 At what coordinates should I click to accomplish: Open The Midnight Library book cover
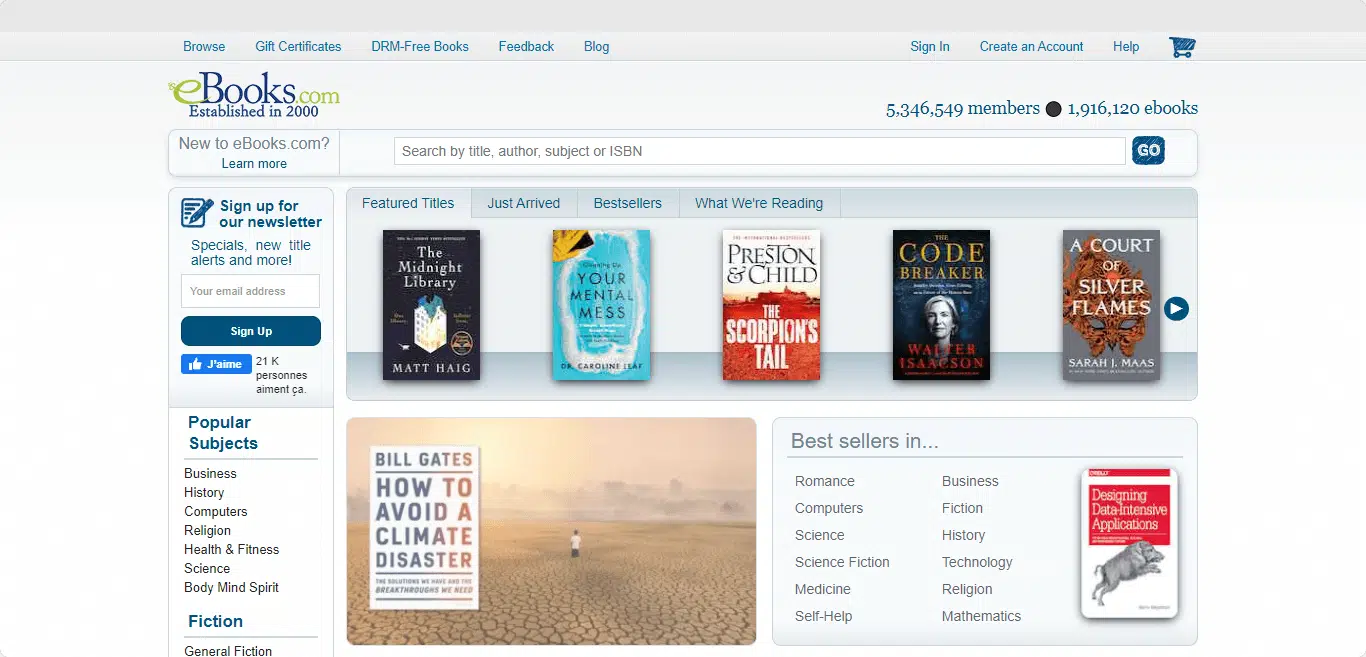pyautogui.click(x=431, y=305)
